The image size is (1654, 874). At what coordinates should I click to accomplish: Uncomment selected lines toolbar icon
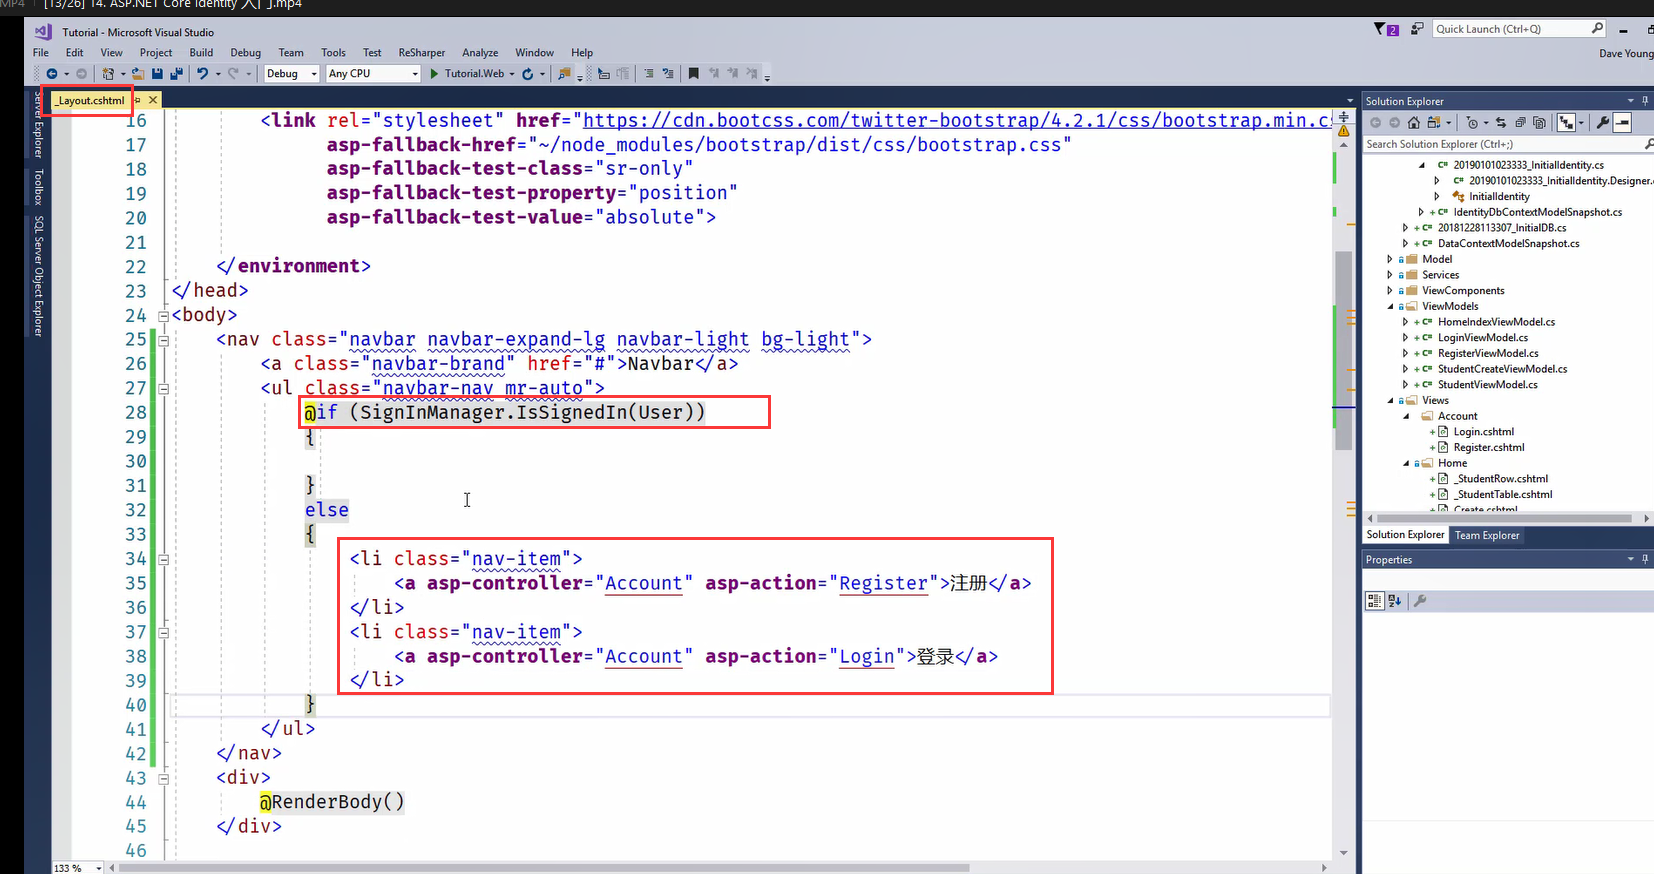point(668,73)
